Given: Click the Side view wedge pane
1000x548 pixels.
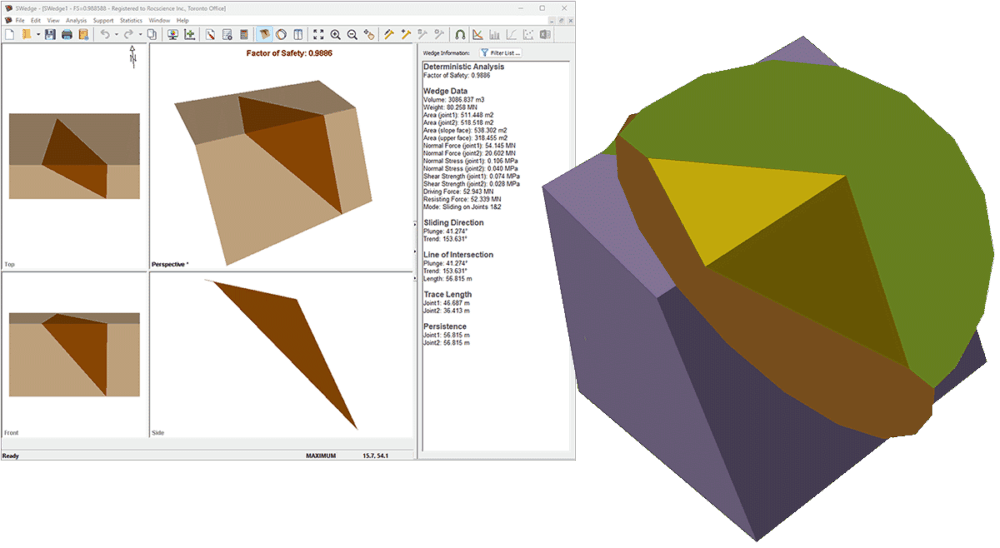Looking at the screenshot, I should 281,355.
